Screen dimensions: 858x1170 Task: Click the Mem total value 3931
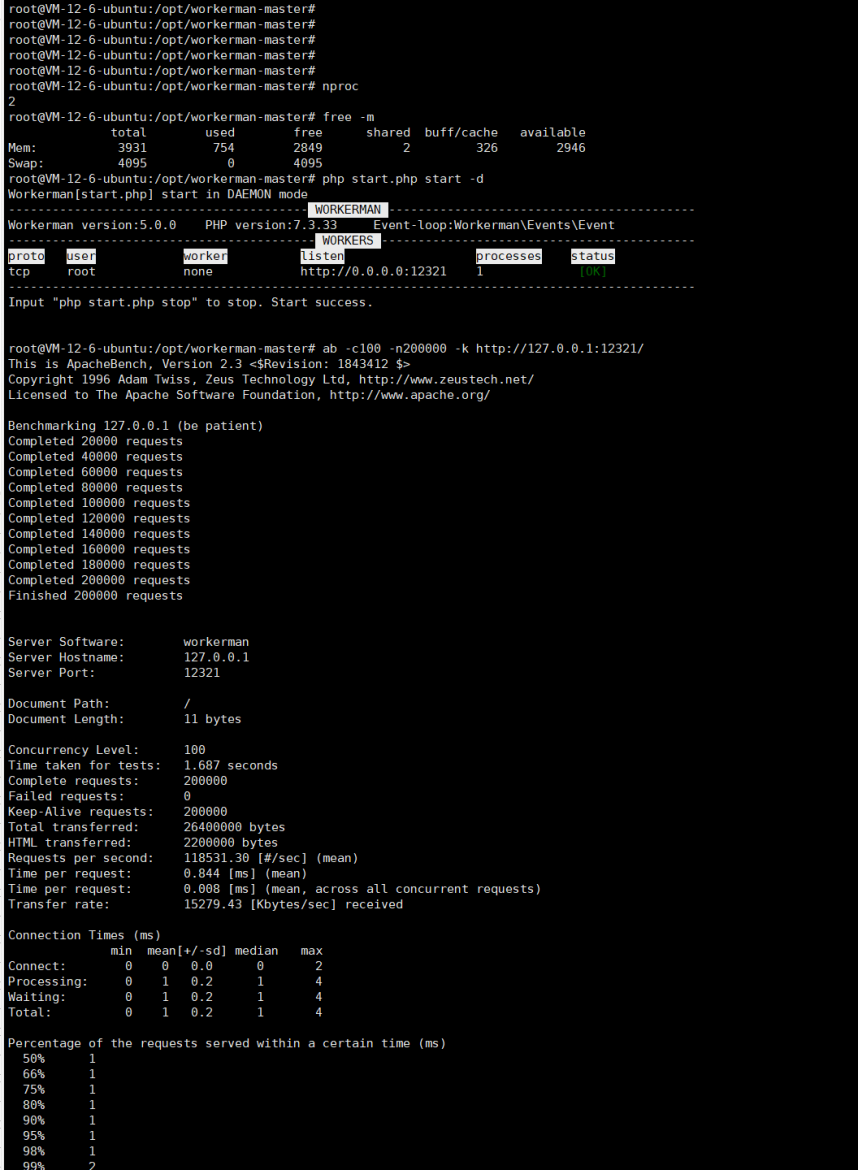tap(132, 148)
